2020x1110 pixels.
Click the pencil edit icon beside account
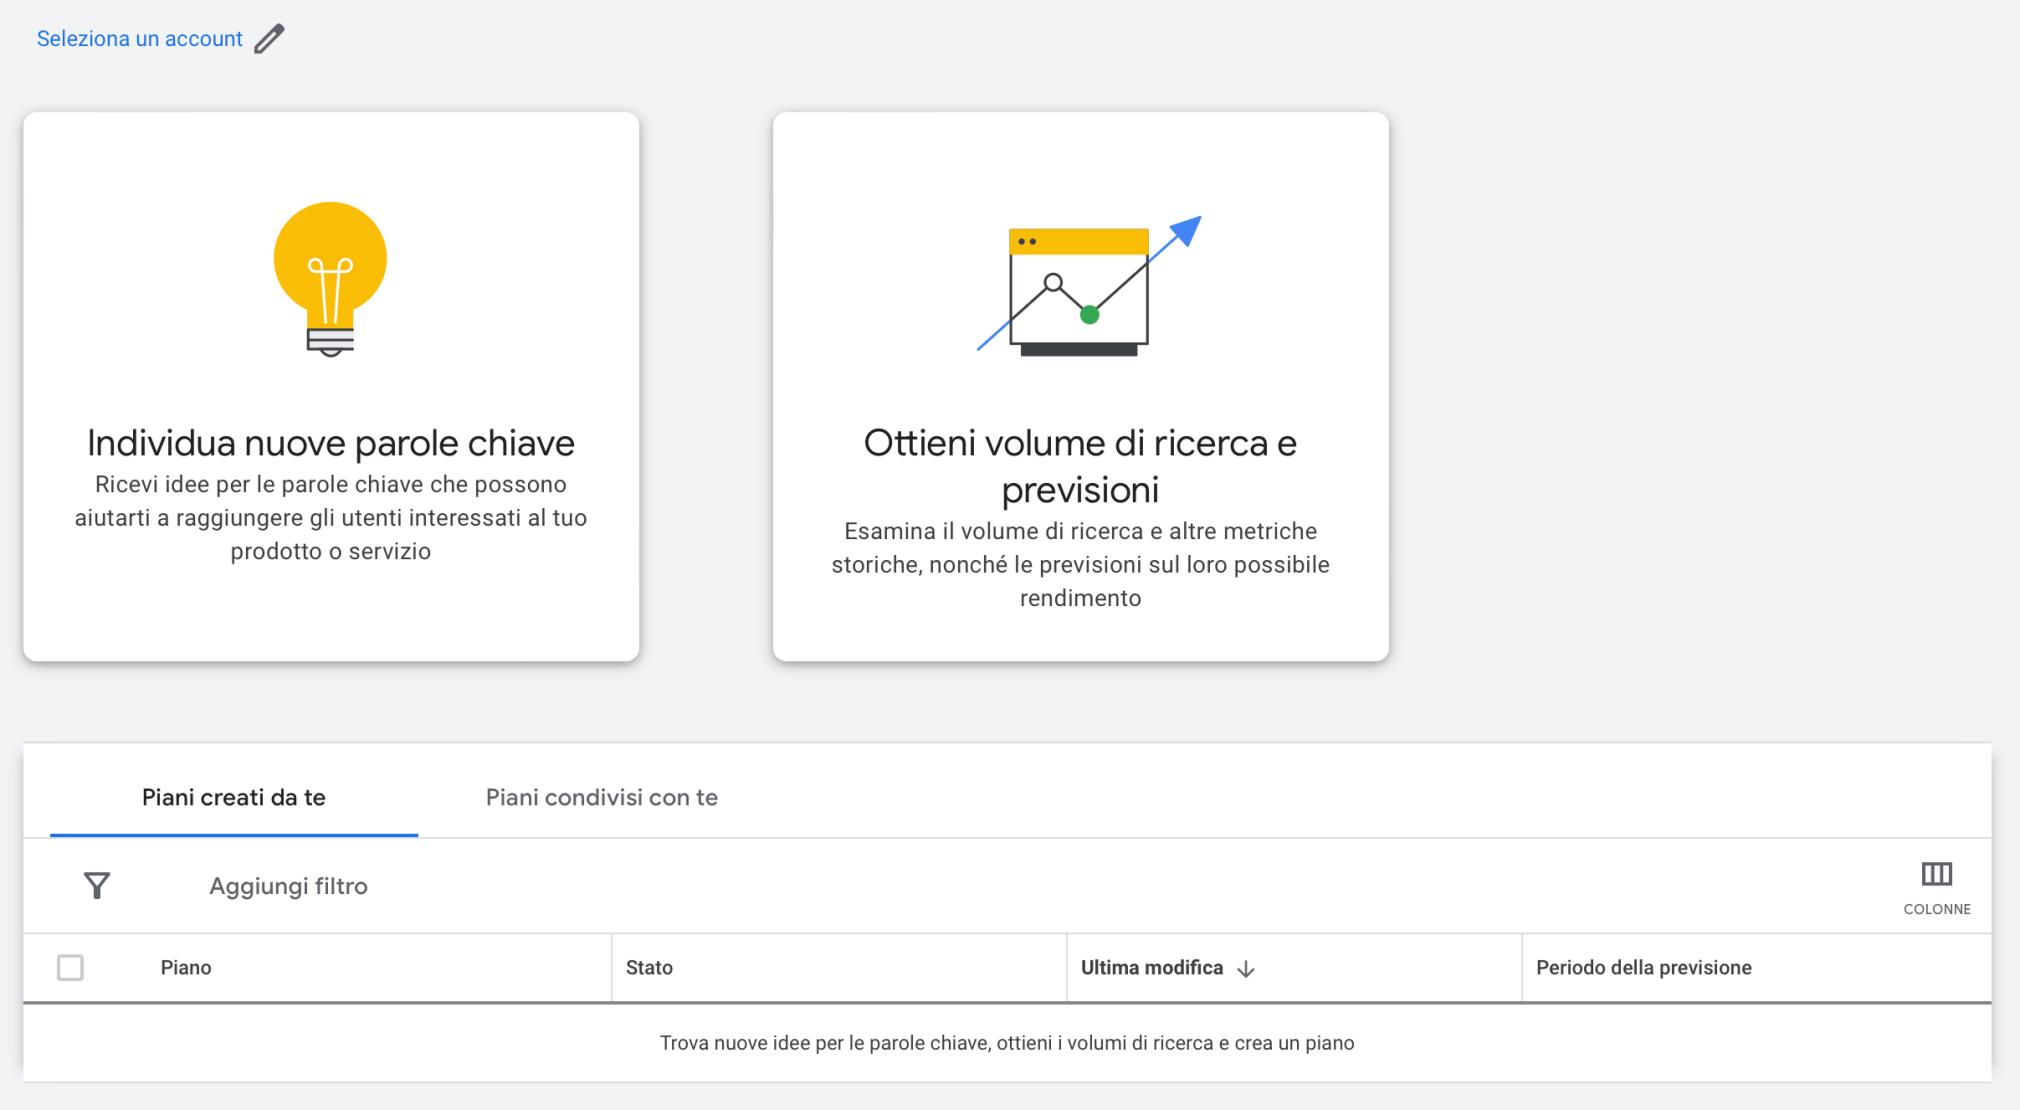click(269, 39)
